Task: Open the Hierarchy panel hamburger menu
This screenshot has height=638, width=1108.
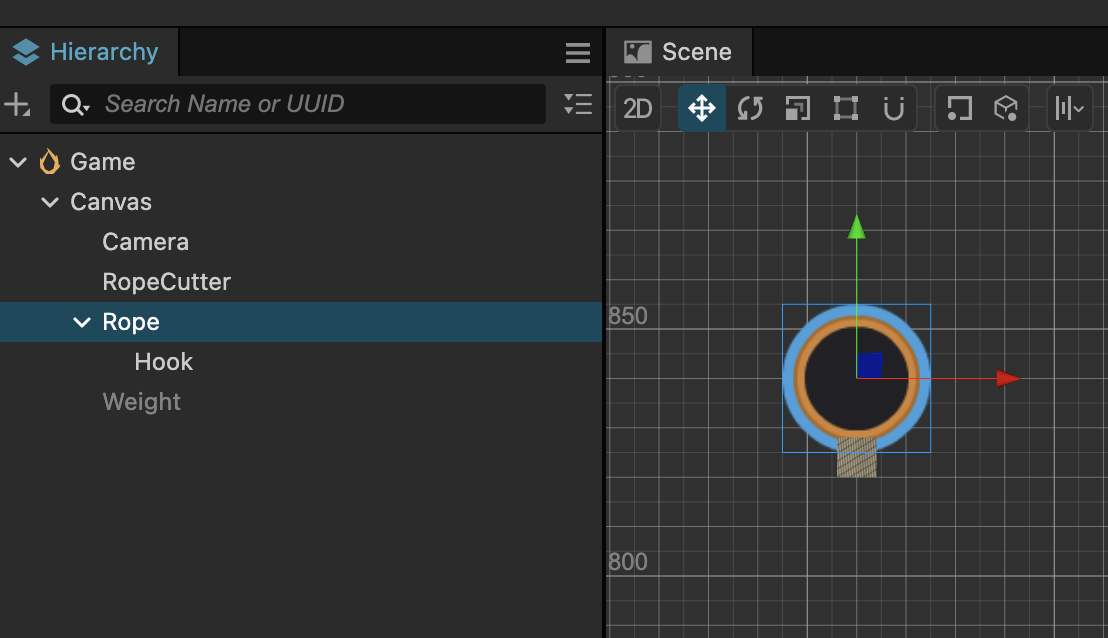Action: [x=578, y=53]
